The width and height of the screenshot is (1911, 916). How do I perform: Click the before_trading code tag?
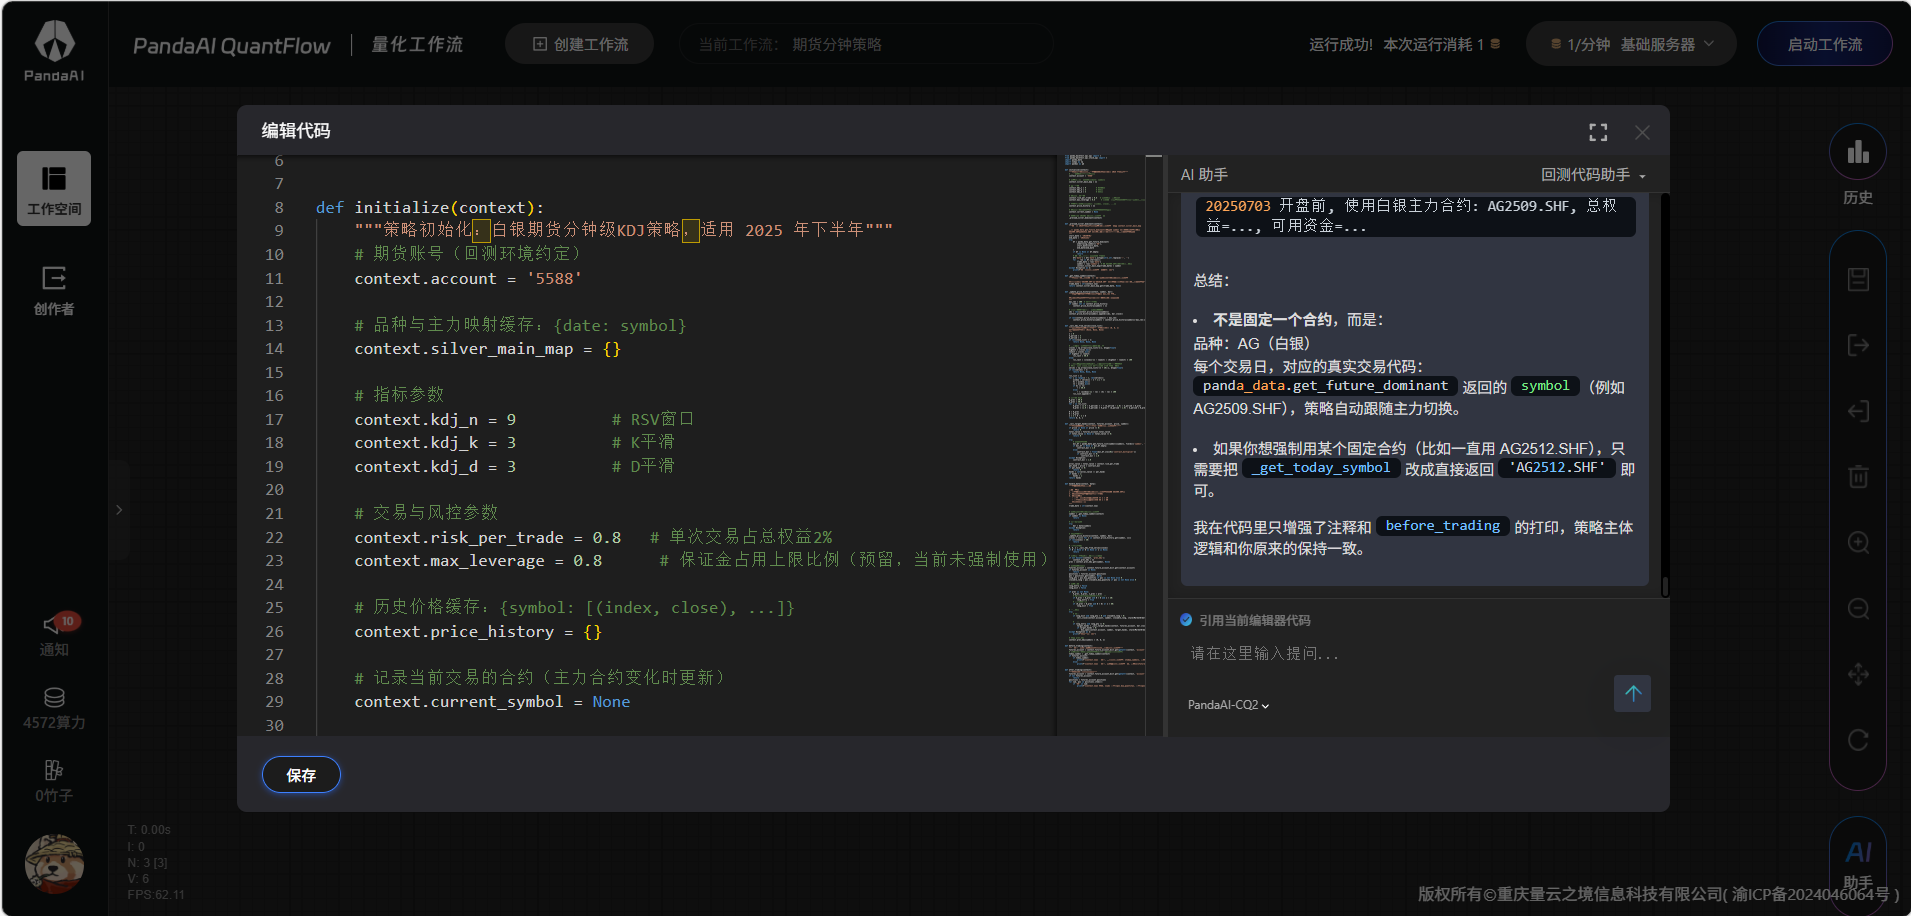coord(1442,526)
